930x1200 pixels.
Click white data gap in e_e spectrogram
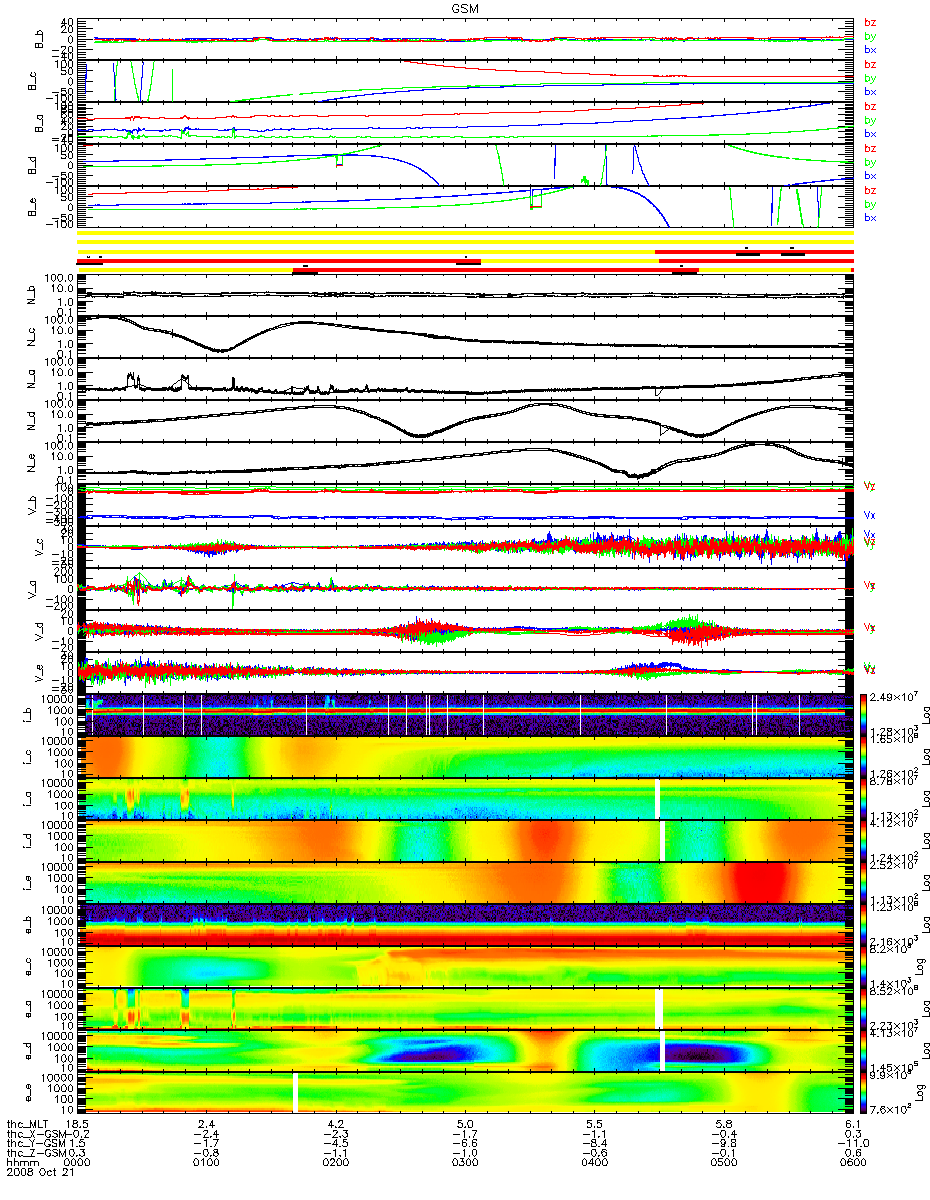pos(295,1092)
